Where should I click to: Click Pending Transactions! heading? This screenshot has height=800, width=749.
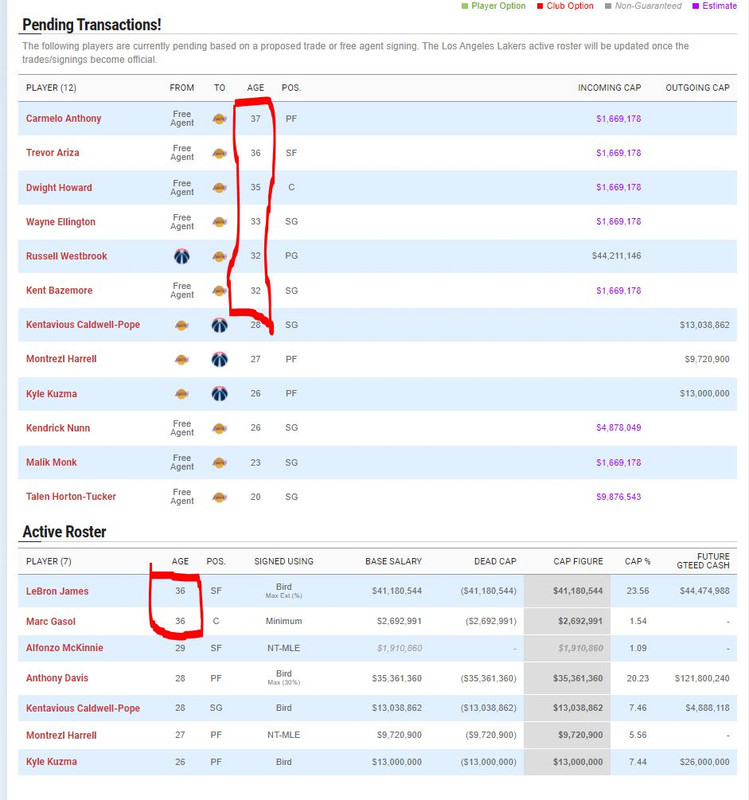click(x=92, y=24)
